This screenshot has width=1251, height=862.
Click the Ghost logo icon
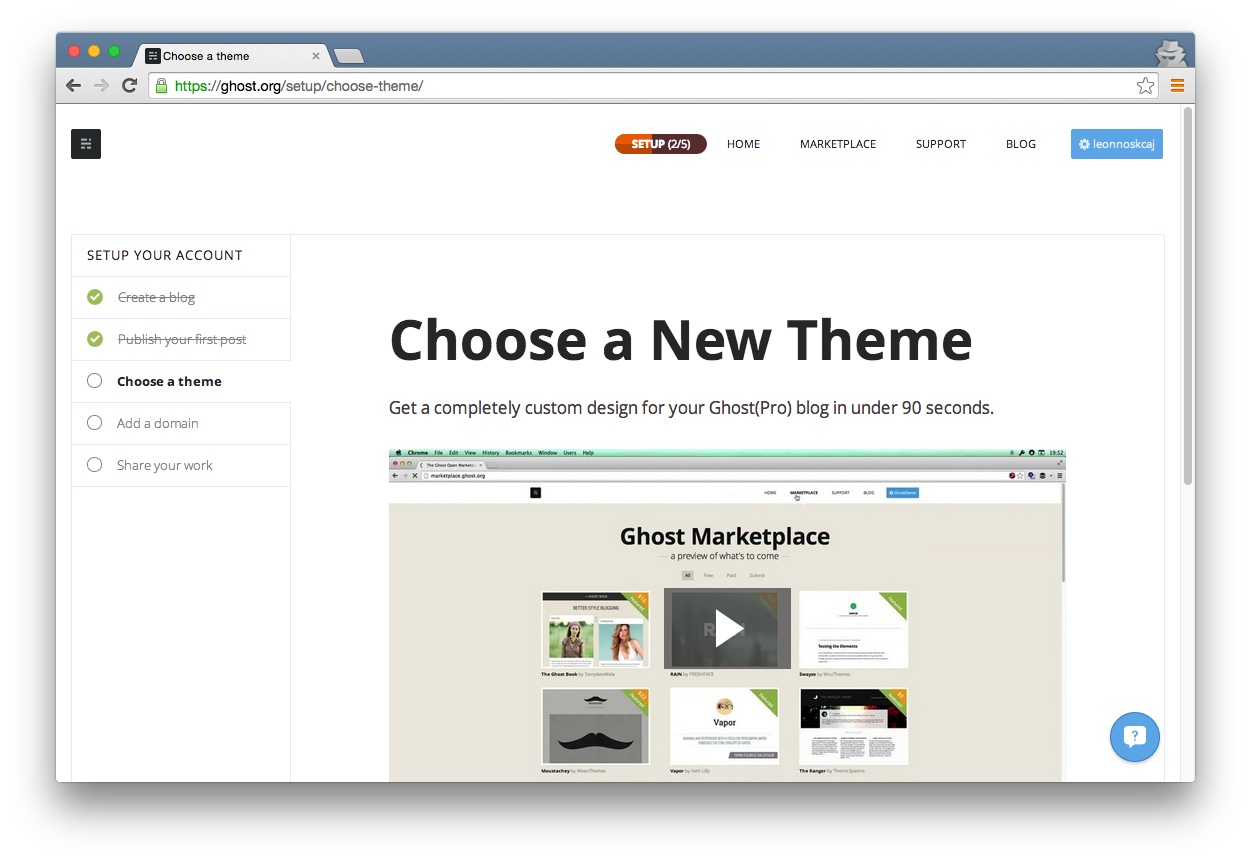pyautogui.click(x=86, y=144)
